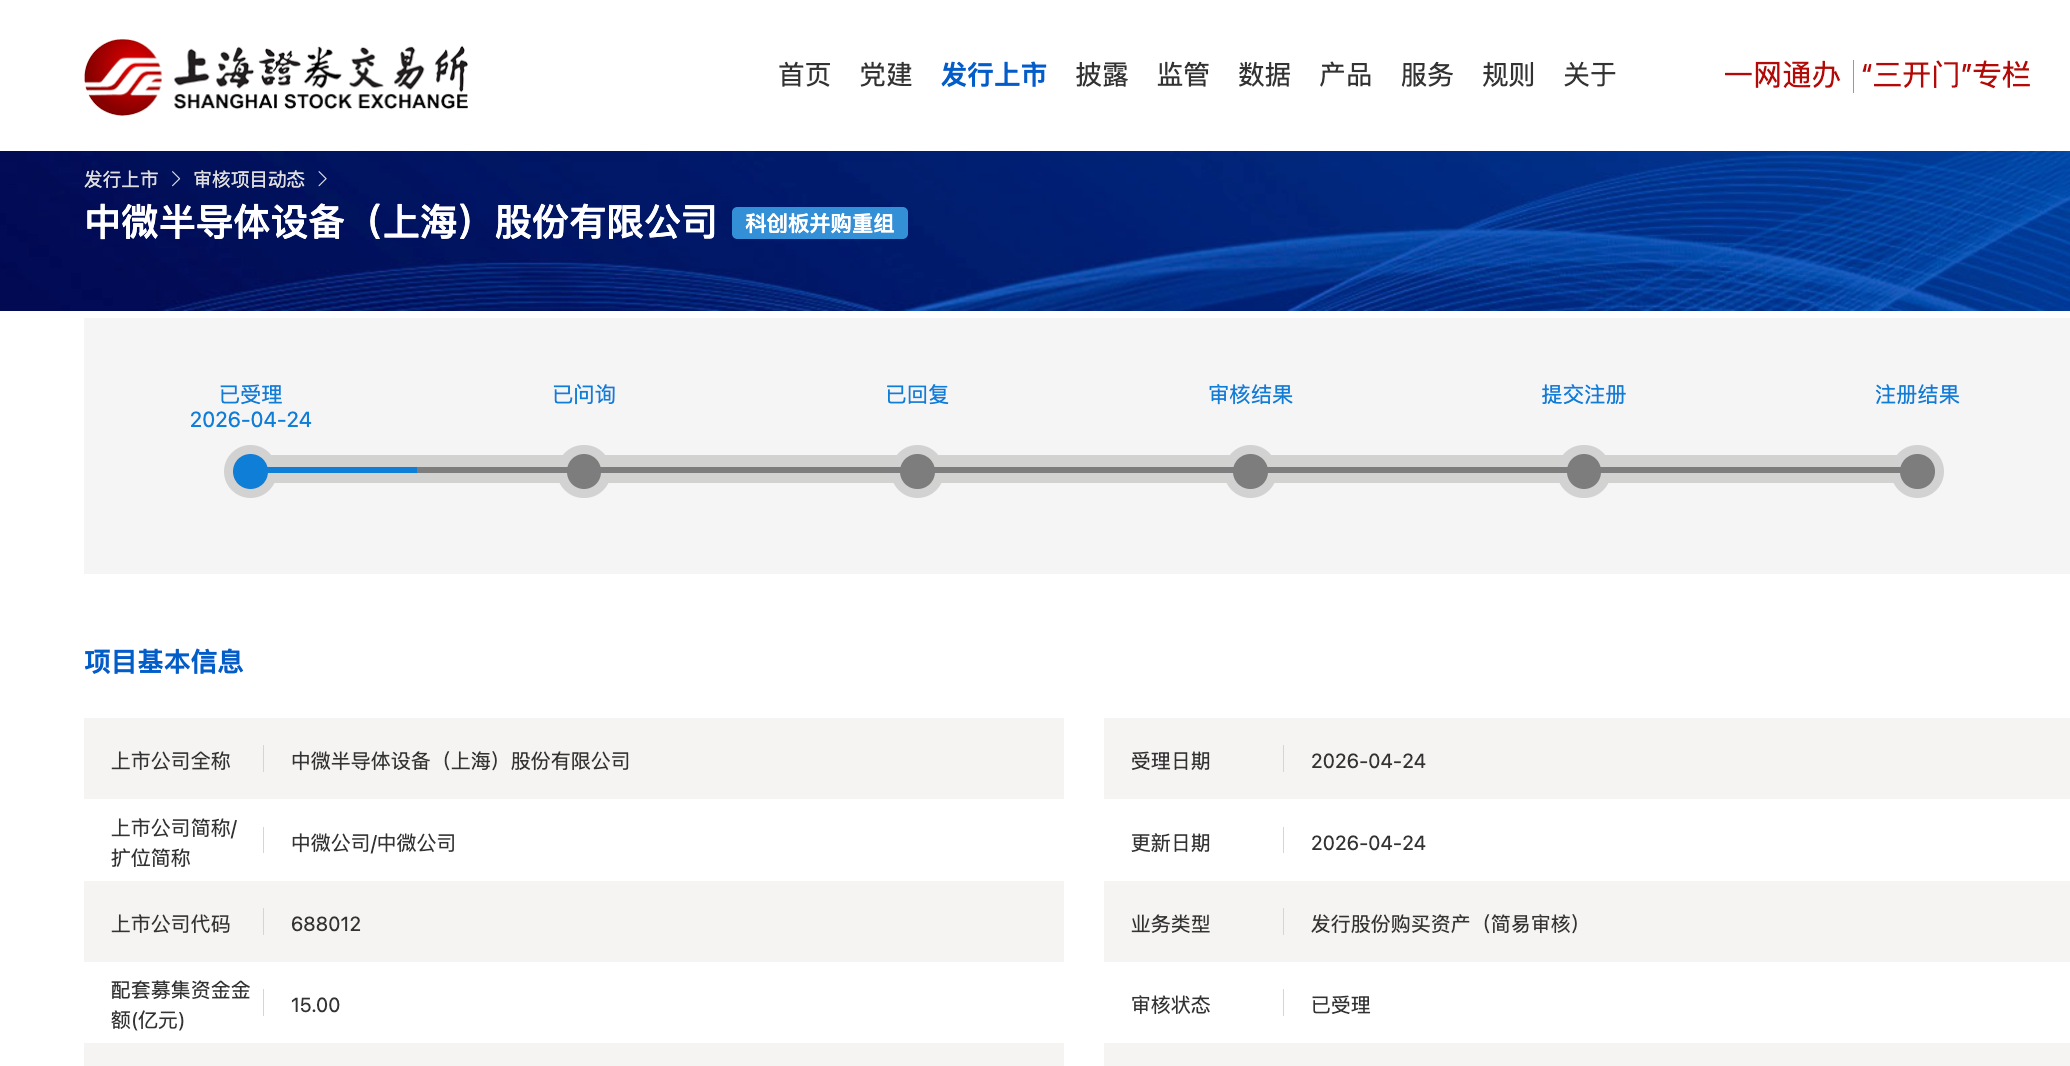Click the blue 已受理 progress node
This screenshot has width=2070, height=1066.
point(250,471)
